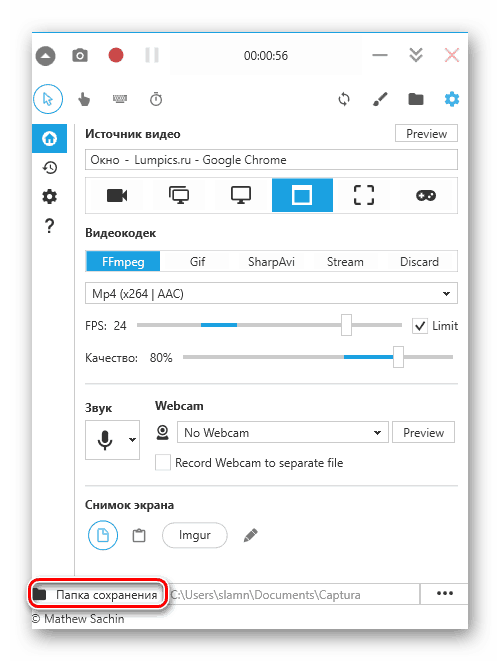The height and width of the screenshot is (661, 500).
Task: Expand the Mp4 (x264 | AAC) format dropdown
Action: [271, 293]
